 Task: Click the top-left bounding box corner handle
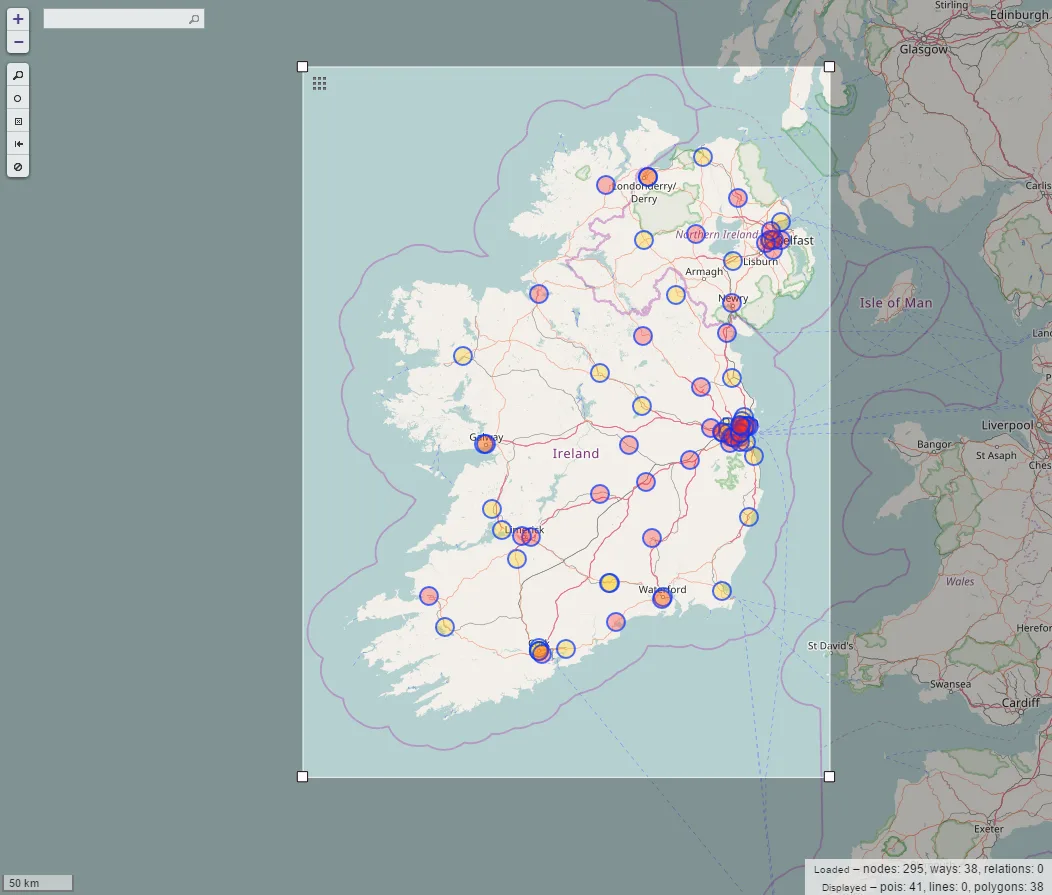pos(303,66)
